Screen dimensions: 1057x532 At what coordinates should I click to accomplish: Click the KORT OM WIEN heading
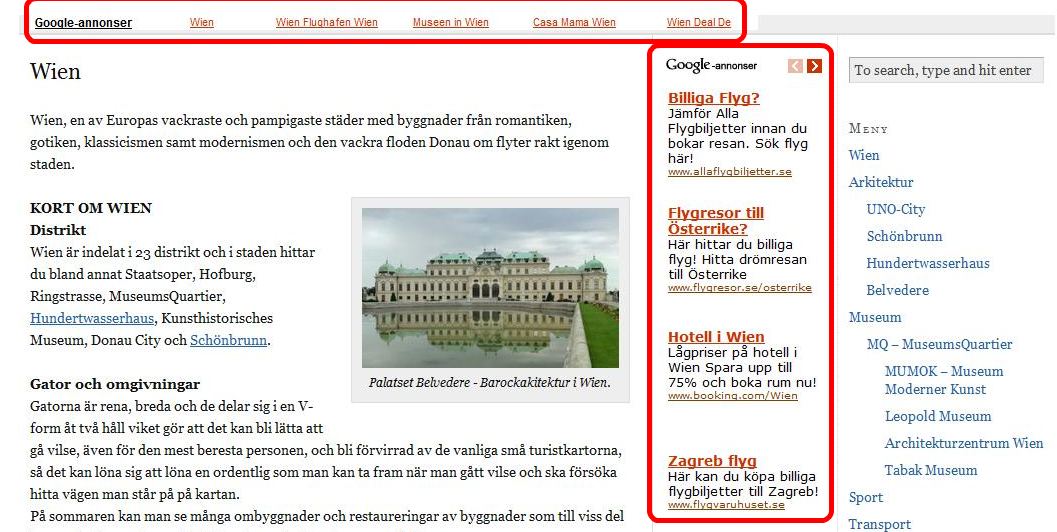[x=91, y=208]
